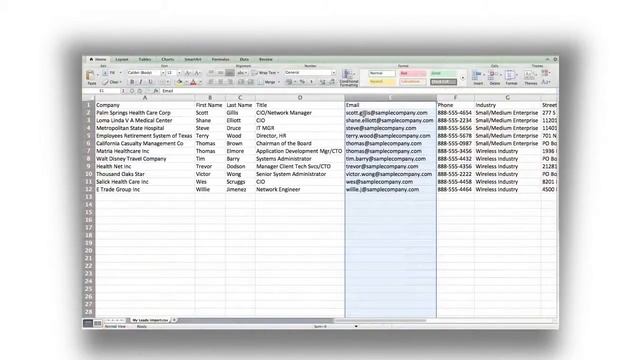Align text right
640x360 pixels.
[x=230, y=82]
